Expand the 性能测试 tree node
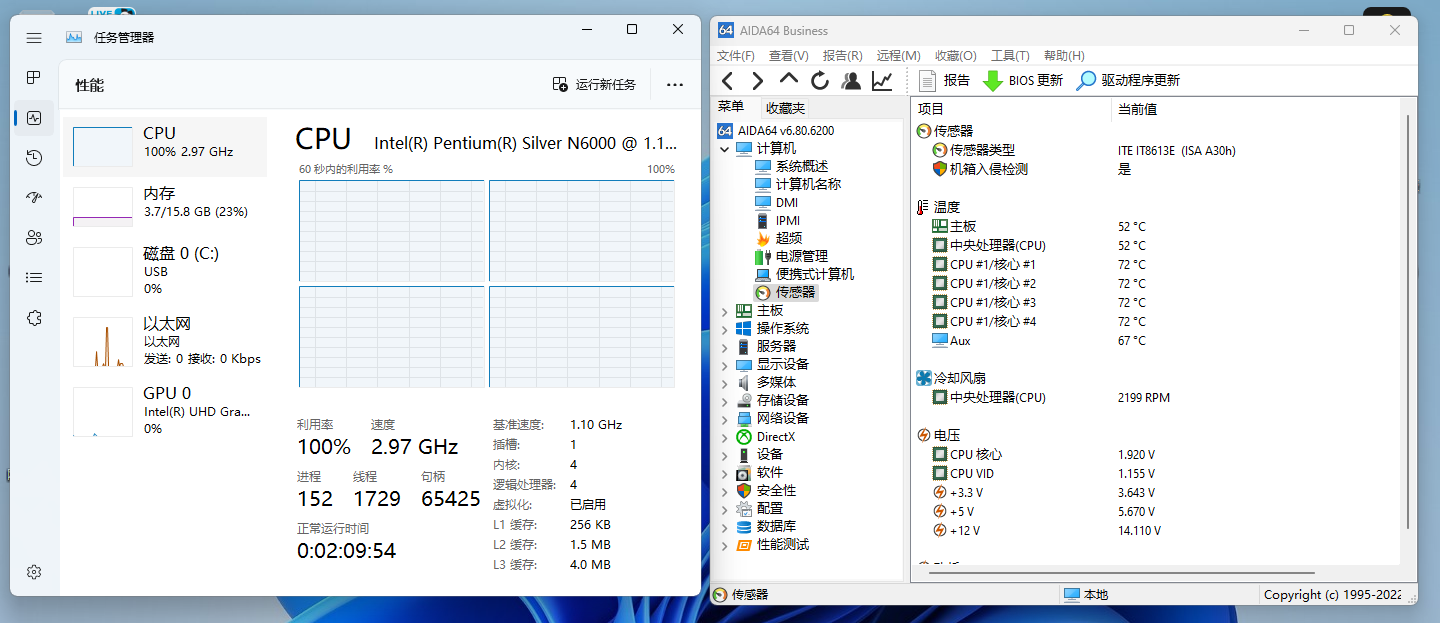This screenshot has height=623, width=1440. [724, 545]
